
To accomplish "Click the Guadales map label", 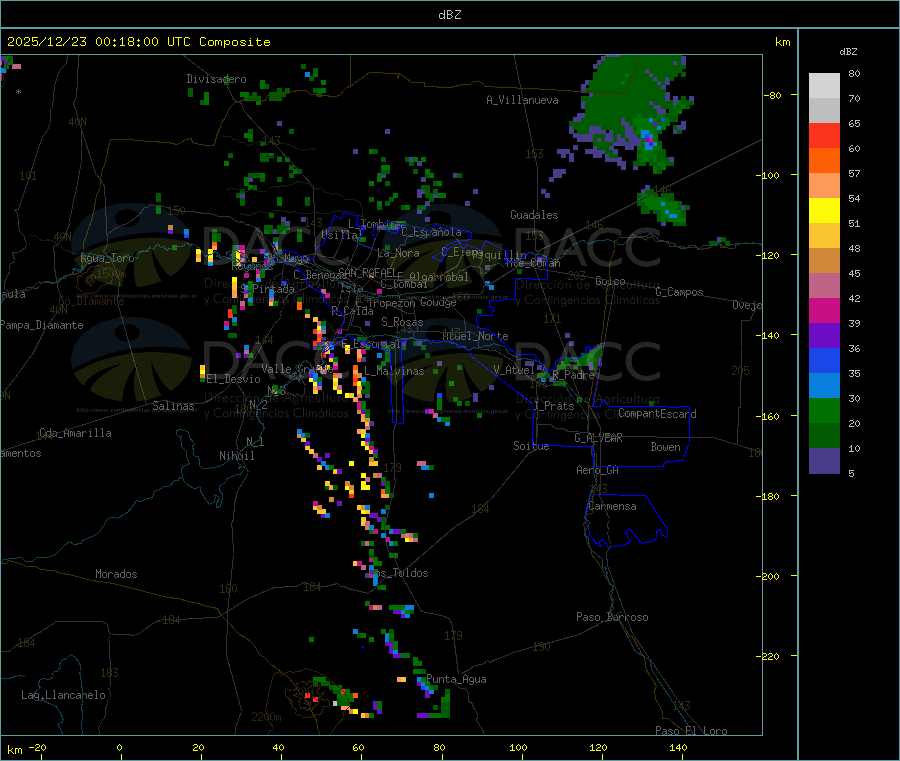I will pos(534,215).
